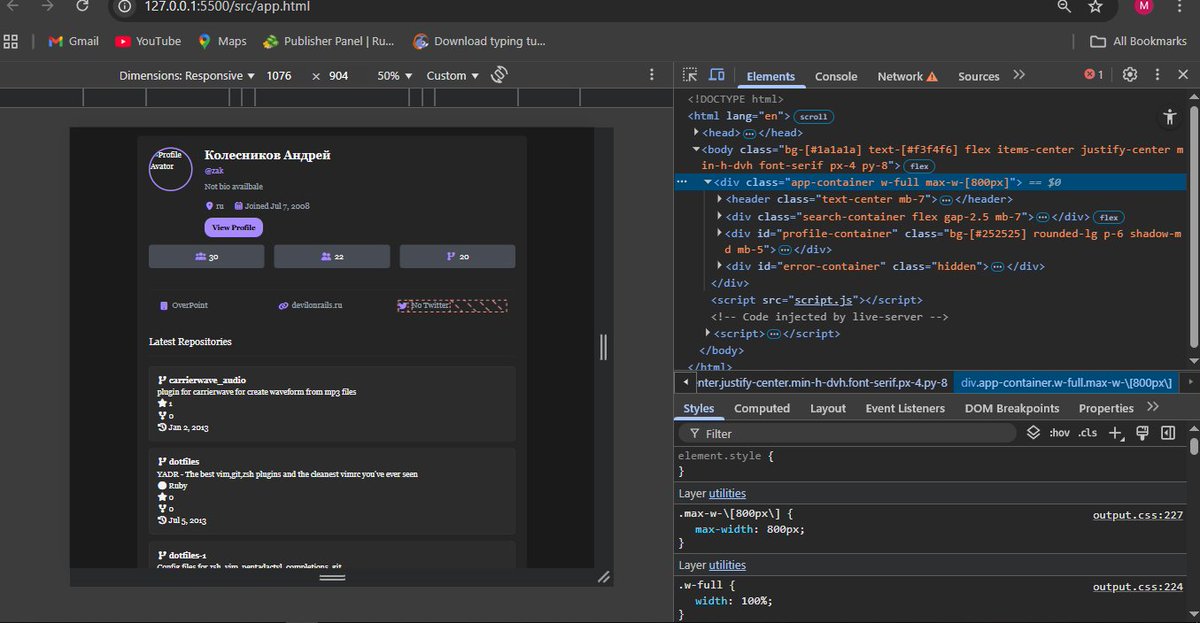Open the All Bookmarks folder
1200x623 pixels.
coord(1139,41)
